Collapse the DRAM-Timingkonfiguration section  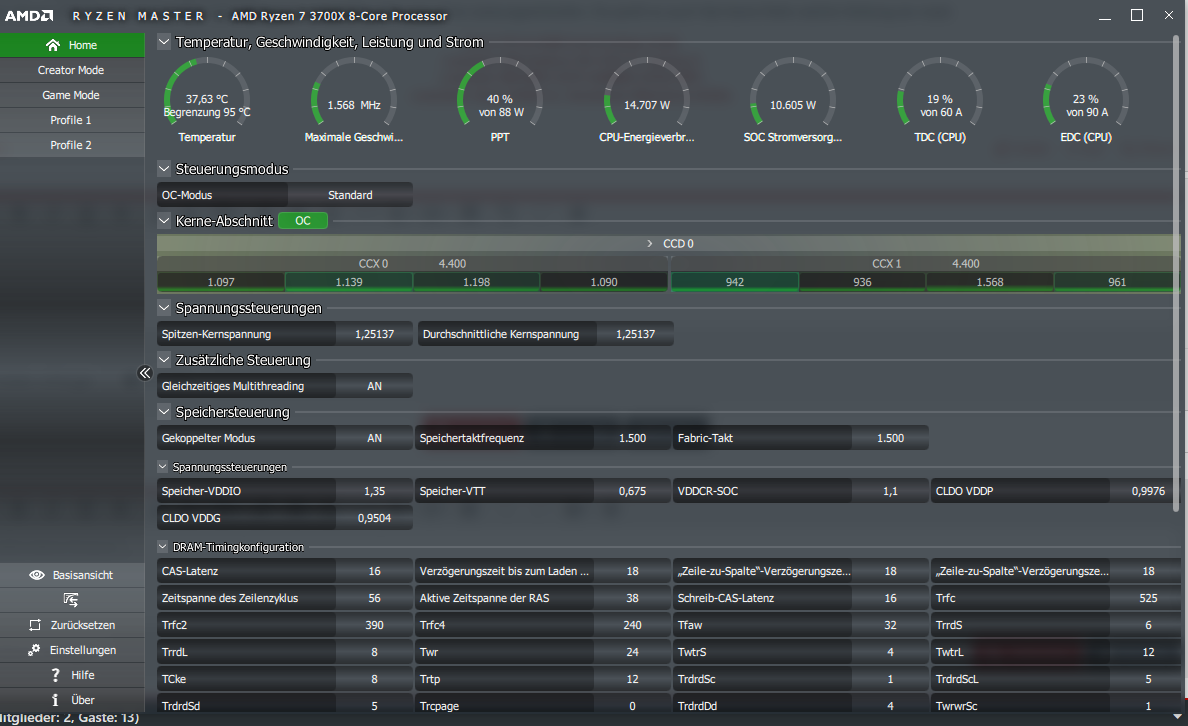point(162,546)
